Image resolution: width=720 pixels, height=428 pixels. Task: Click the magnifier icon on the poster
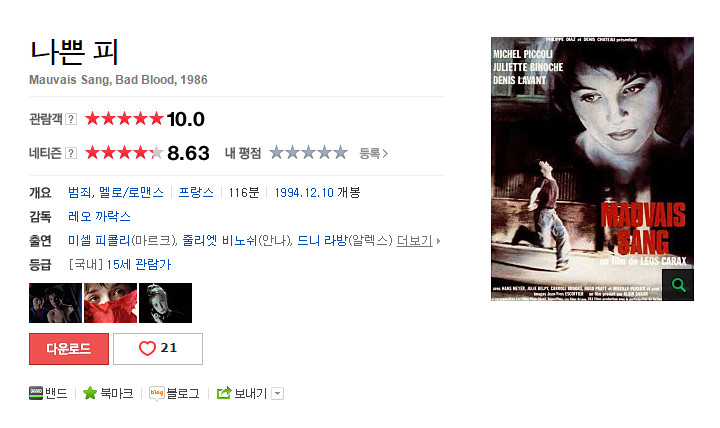678,285
